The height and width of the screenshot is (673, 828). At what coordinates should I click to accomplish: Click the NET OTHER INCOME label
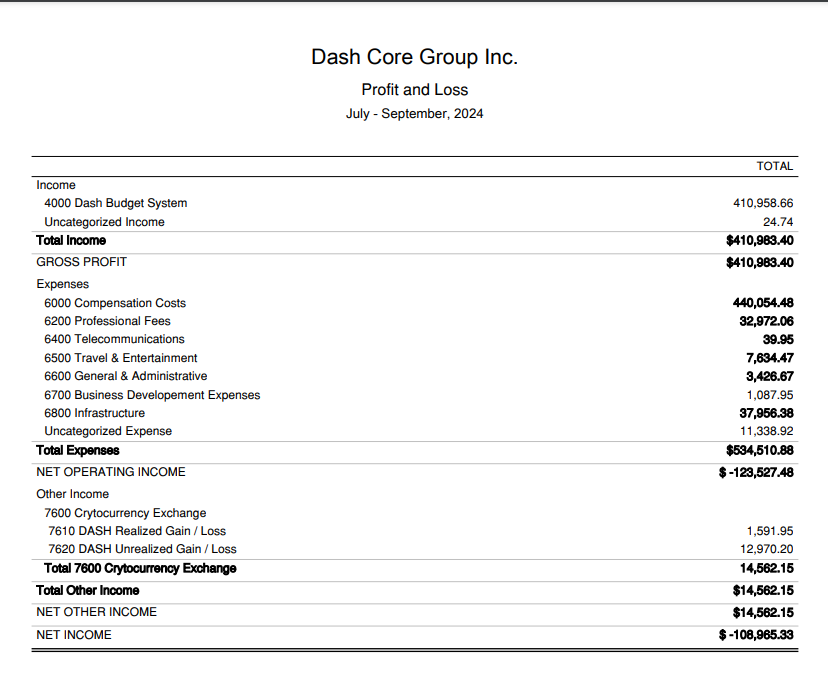(97, 612)
